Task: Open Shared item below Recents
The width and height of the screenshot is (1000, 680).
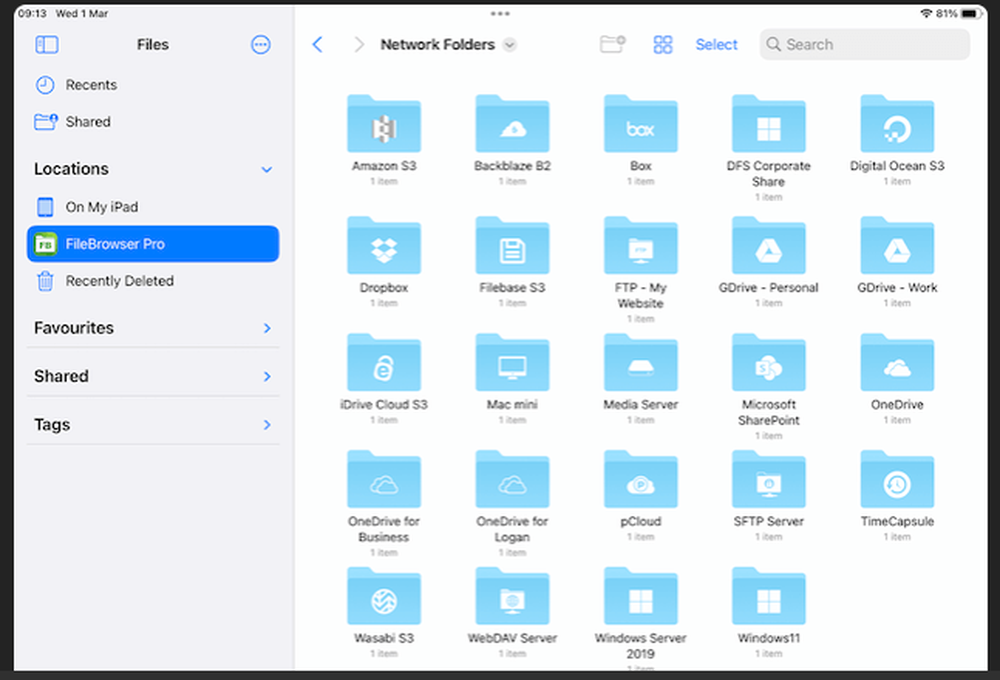Action: pos(153,122)
